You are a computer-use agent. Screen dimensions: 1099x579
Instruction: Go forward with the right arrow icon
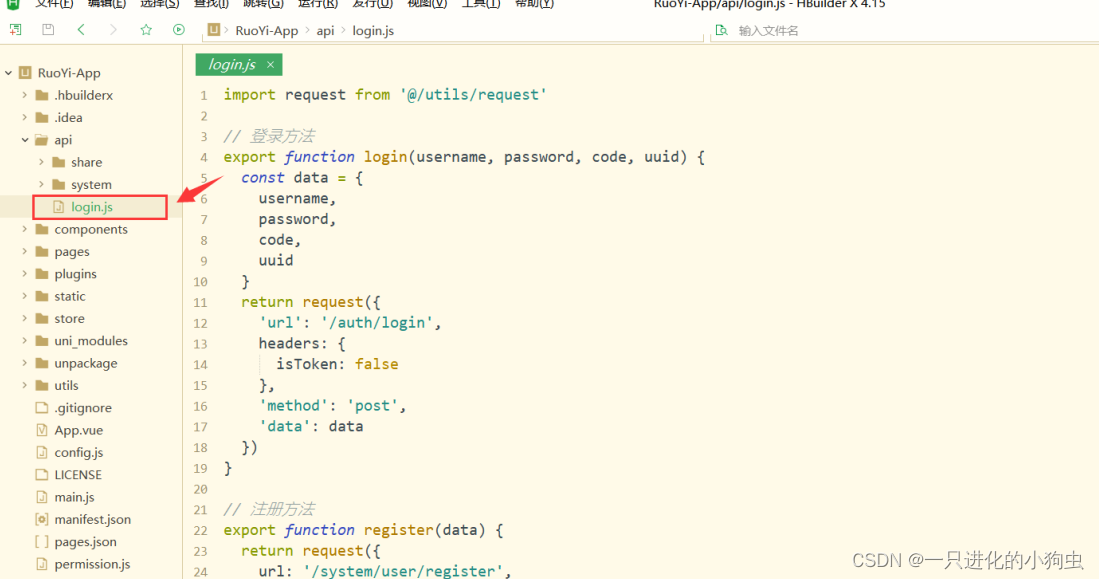coord(113,30)
